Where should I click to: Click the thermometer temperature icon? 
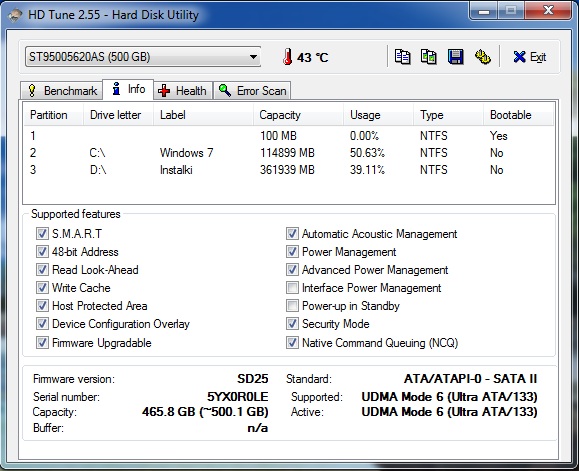tap(287, 57)
